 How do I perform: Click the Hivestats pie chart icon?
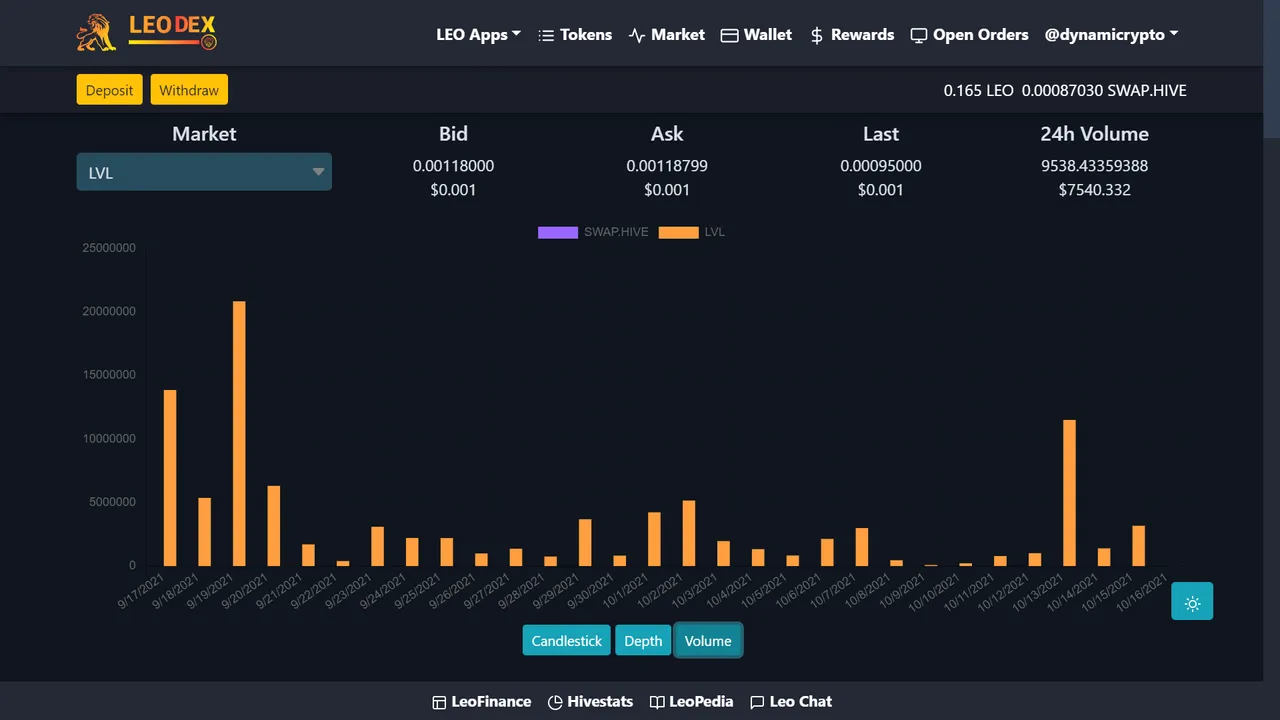point(555,702)
